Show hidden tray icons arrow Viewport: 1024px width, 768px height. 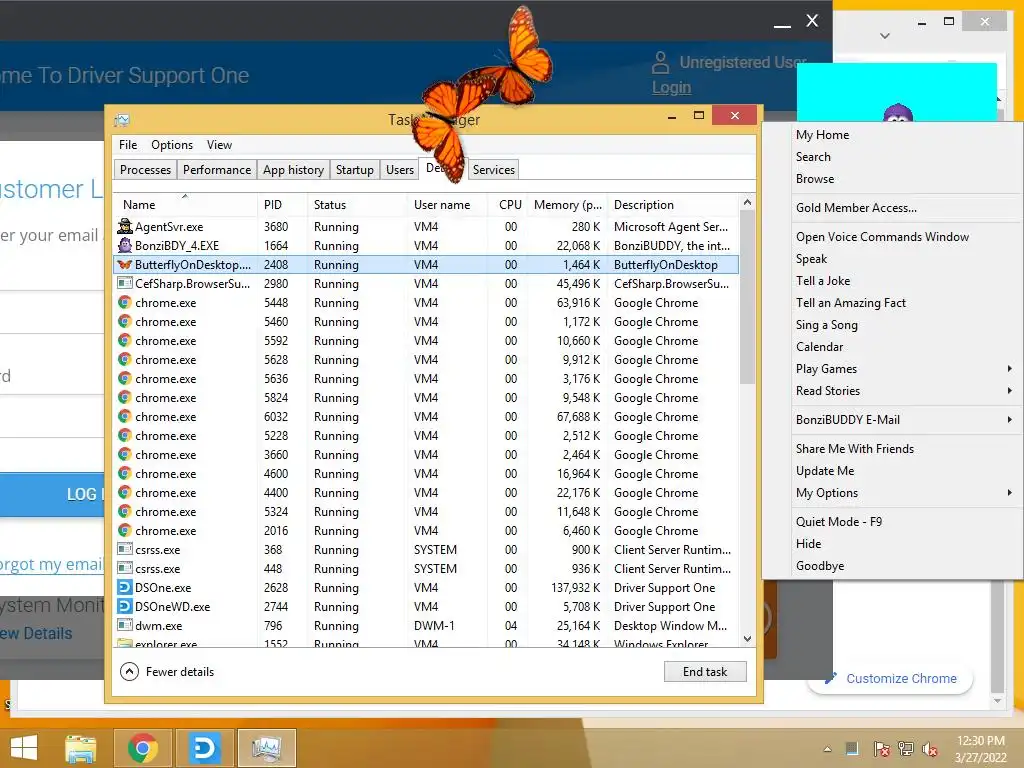click(x=827, y=749)
